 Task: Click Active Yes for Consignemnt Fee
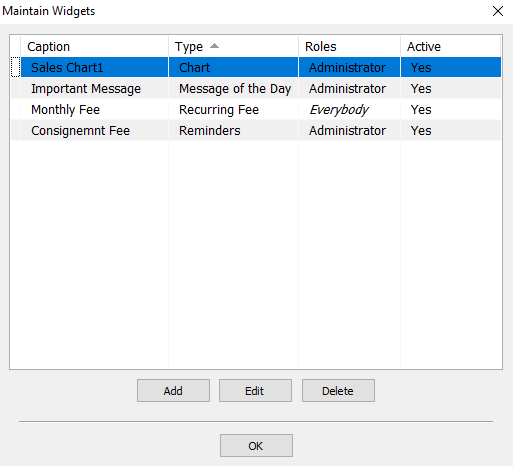(451, 130)
